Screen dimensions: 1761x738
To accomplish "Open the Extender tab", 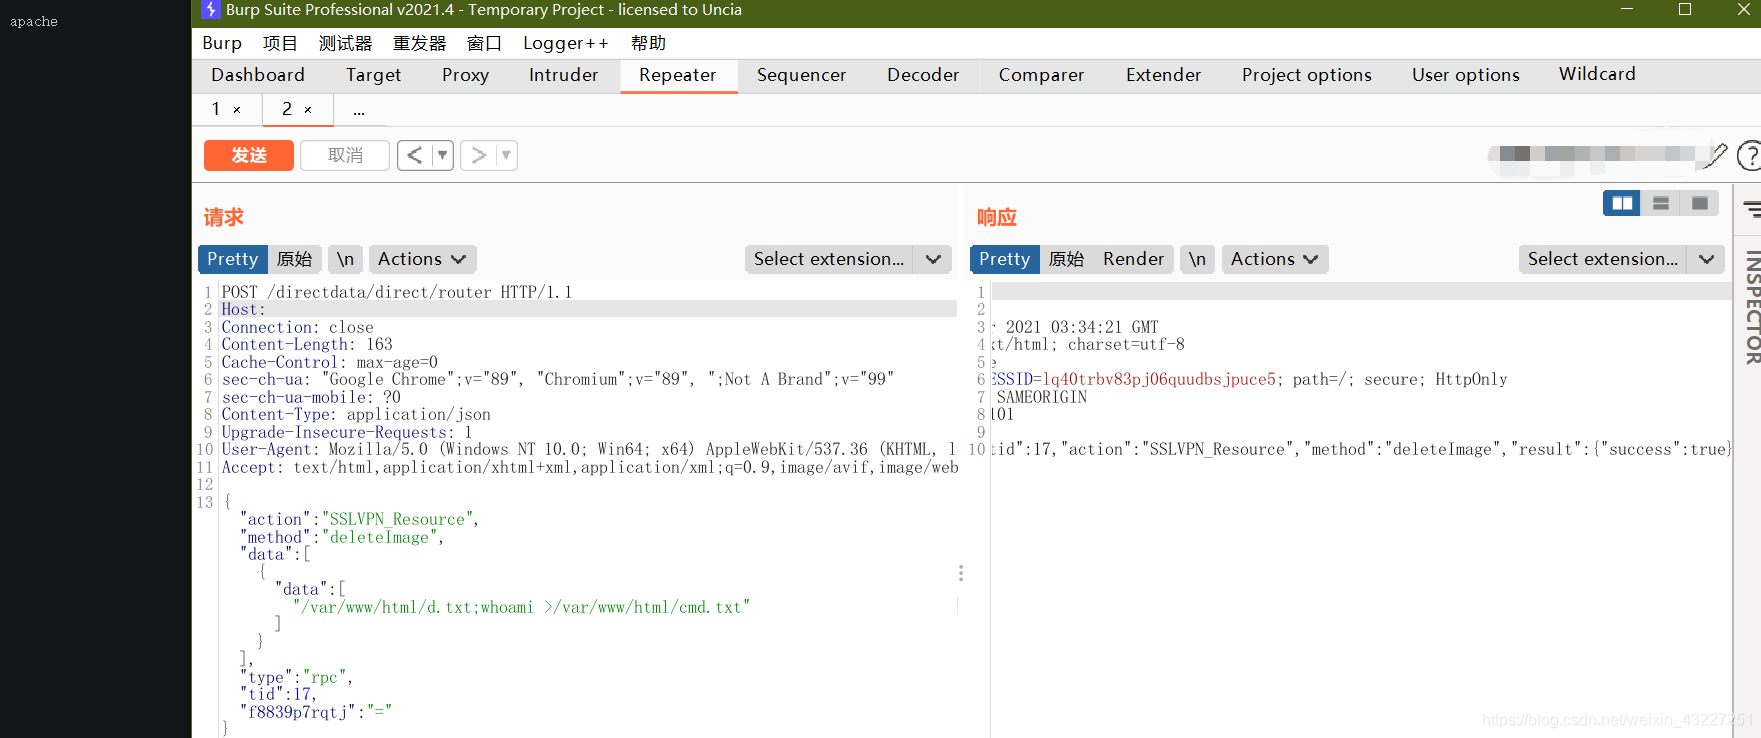I will coord(1163,75).
